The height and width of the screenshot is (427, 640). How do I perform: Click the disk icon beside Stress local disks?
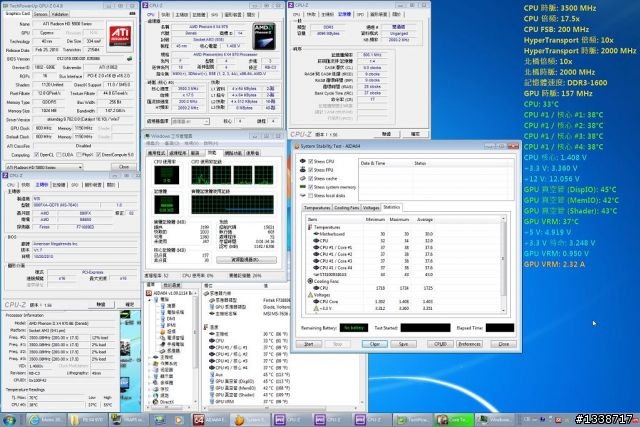pyautogui.click(x=303, y=196)
